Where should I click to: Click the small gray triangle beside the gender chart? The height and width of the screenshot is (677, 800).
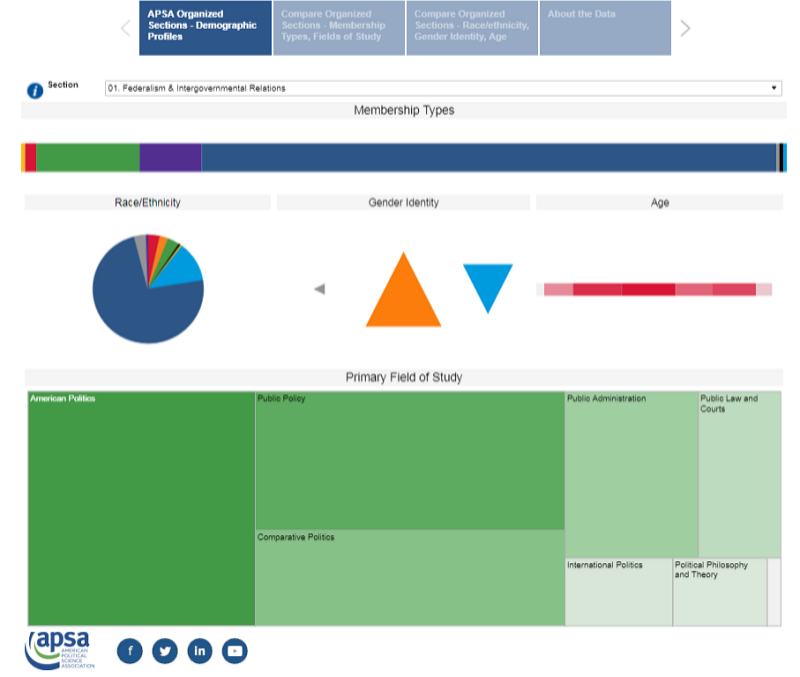point(319,289)
